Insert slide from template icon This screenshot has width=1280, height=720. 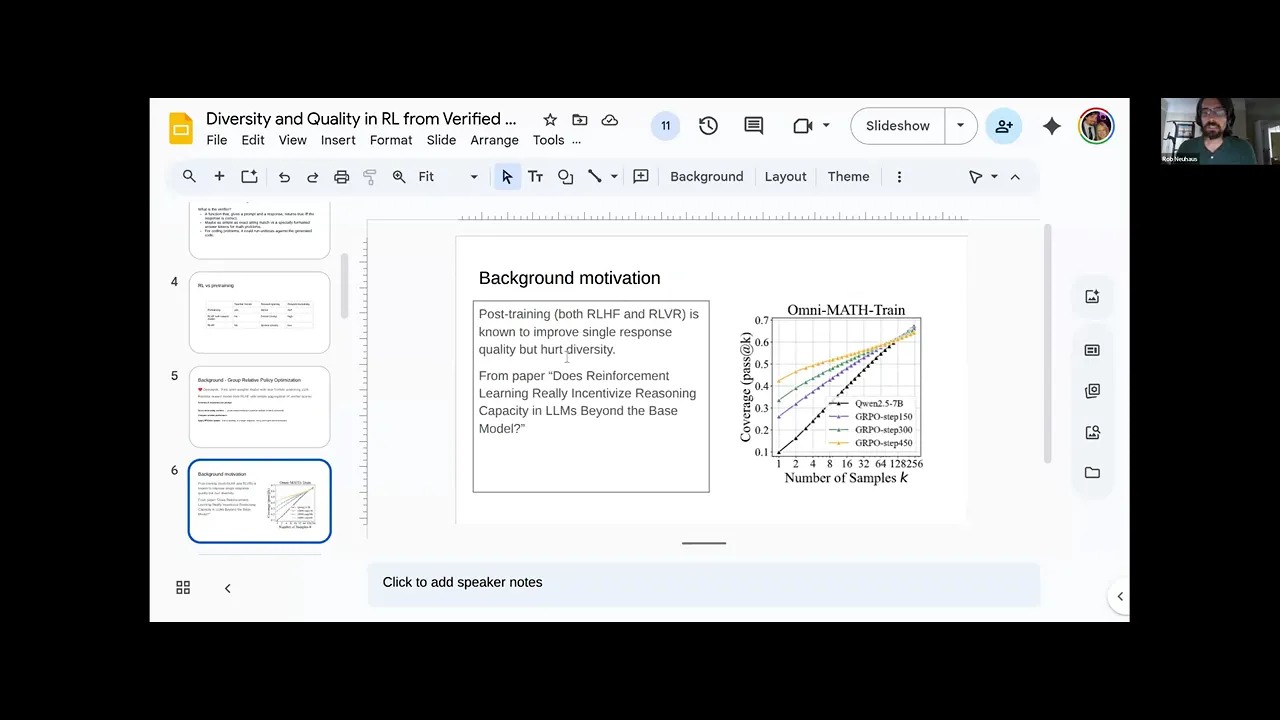[x=249, y=176]
